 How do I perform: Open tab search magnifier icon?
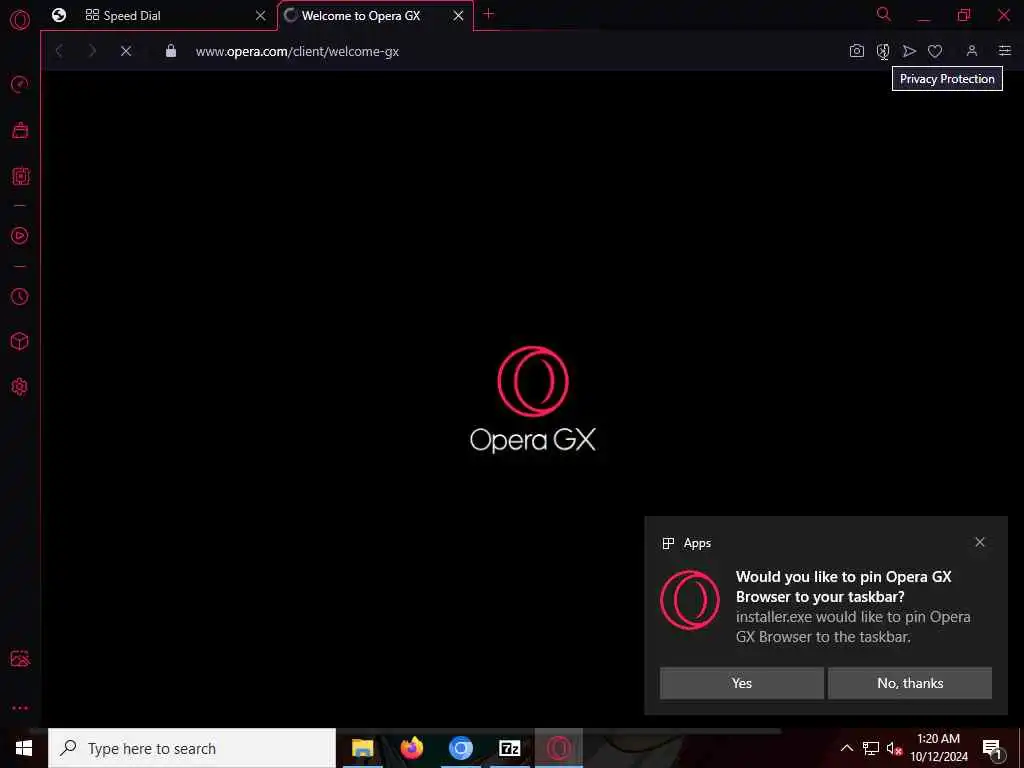pyautogui.click(x=884, y=14)
